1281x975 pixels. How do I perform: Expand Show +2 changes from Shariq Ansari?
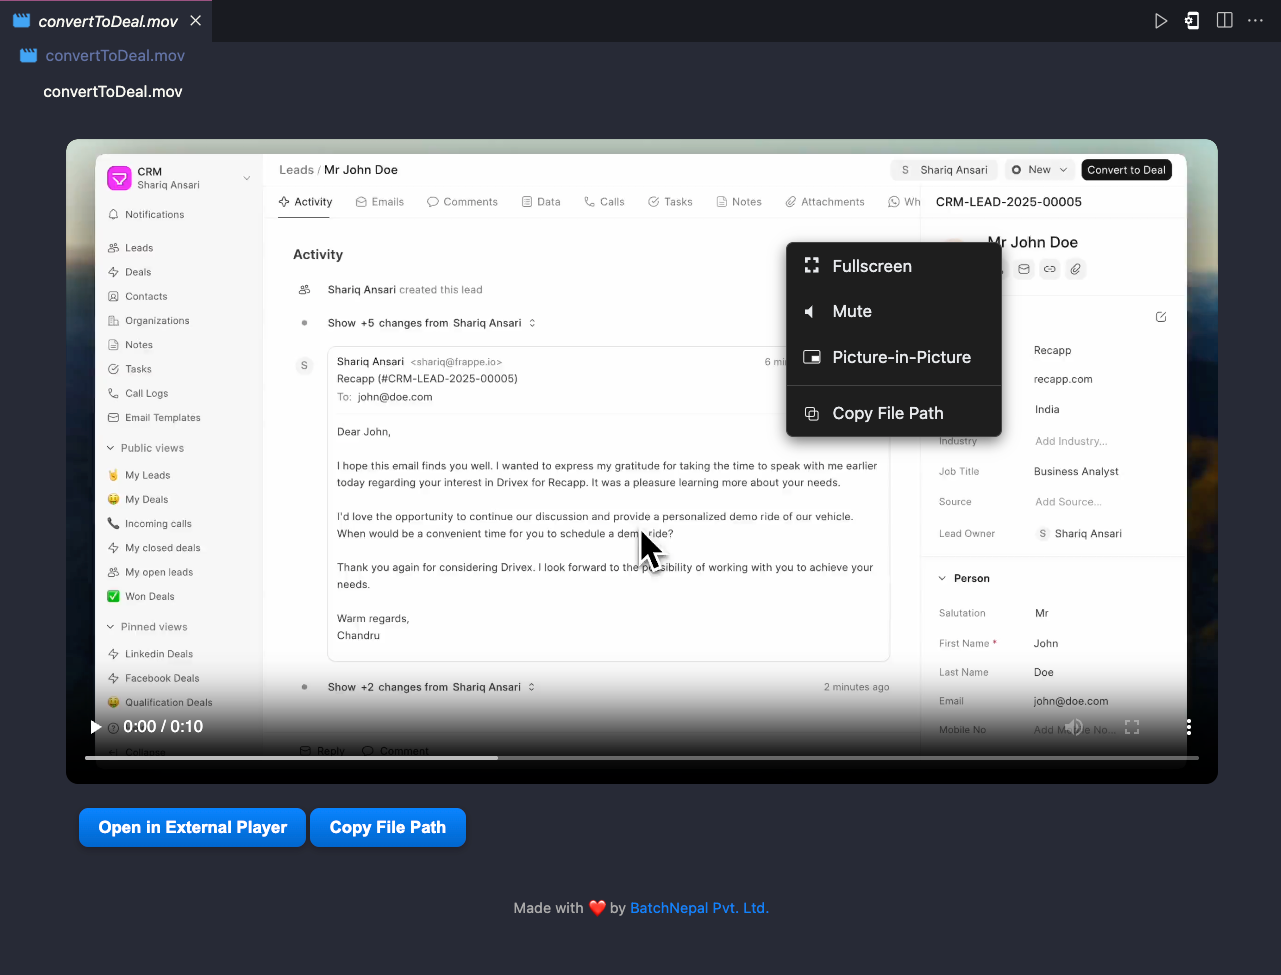click(x=432, y=687)
